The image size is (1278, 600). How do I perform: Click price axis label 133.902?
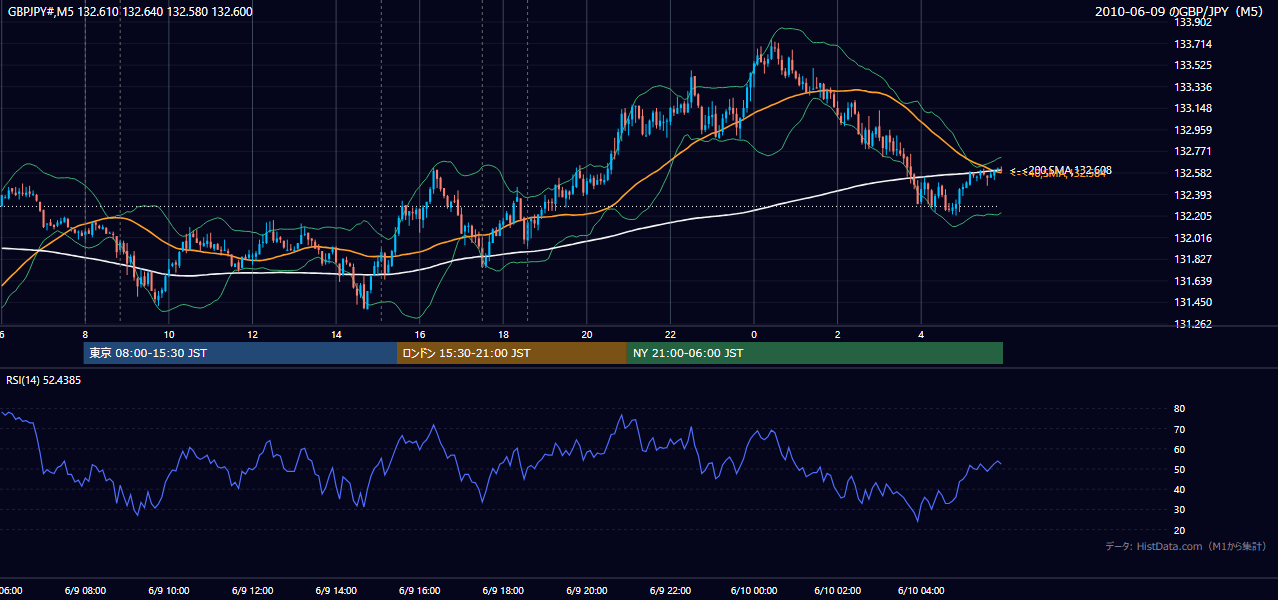tap(1192, 22)
